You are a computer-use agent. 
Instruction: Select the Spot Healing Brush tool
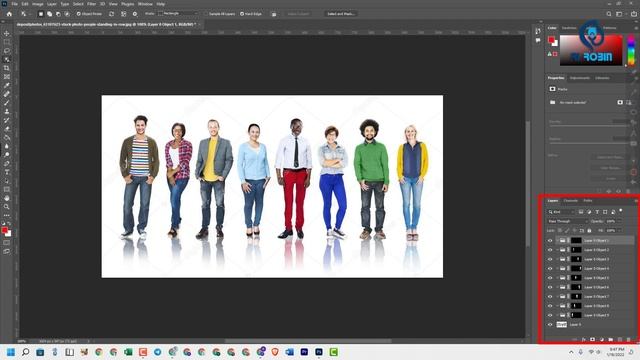tap(7, 94)
